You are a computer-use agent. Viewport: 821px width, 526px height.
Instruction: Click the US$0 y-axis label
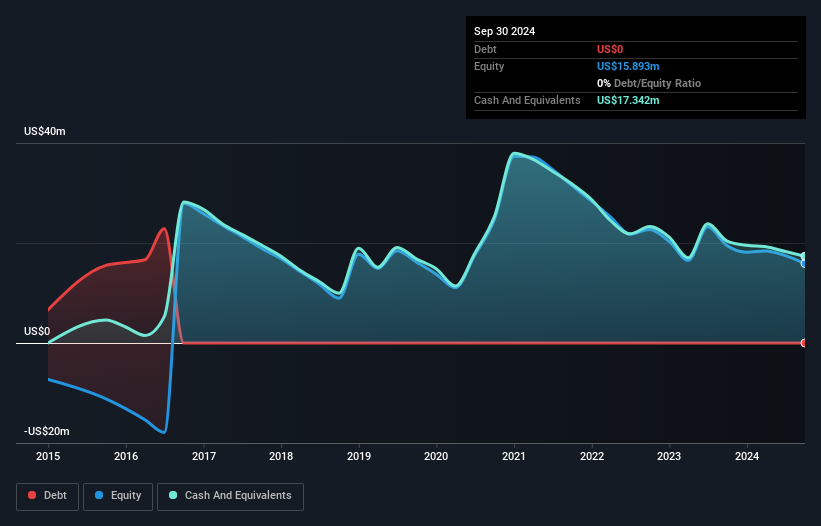(37, 331)
